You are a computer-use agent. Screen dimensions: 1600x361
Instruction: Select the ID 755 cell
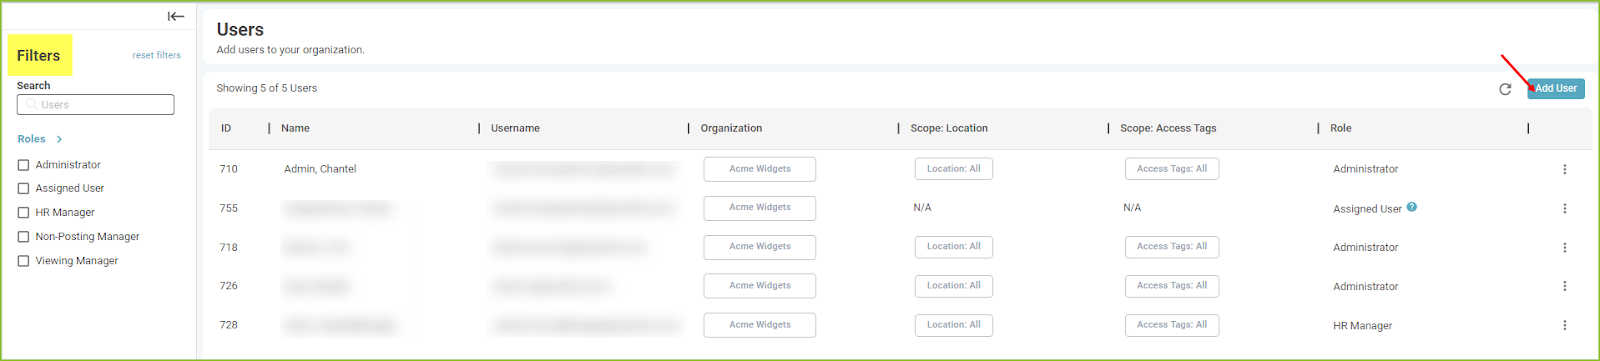coord(229,208)
